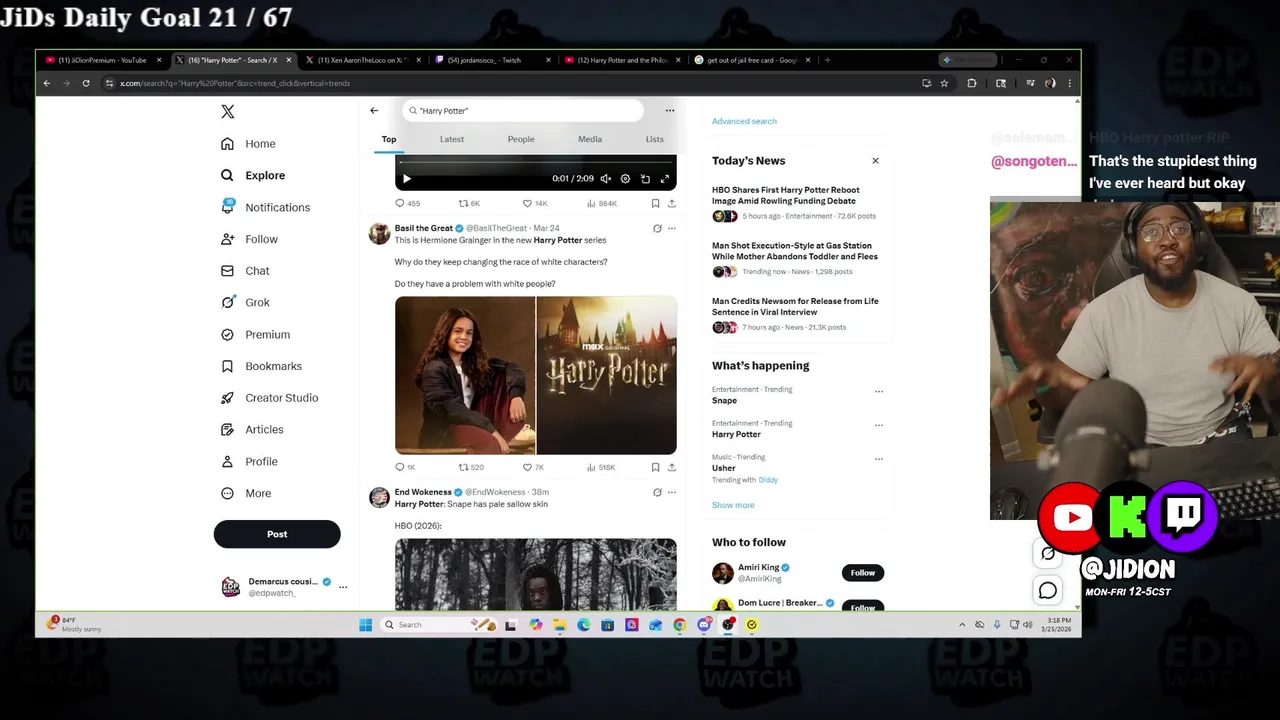
Task: Click the back arrow beside search box
Action: point(374,111)
